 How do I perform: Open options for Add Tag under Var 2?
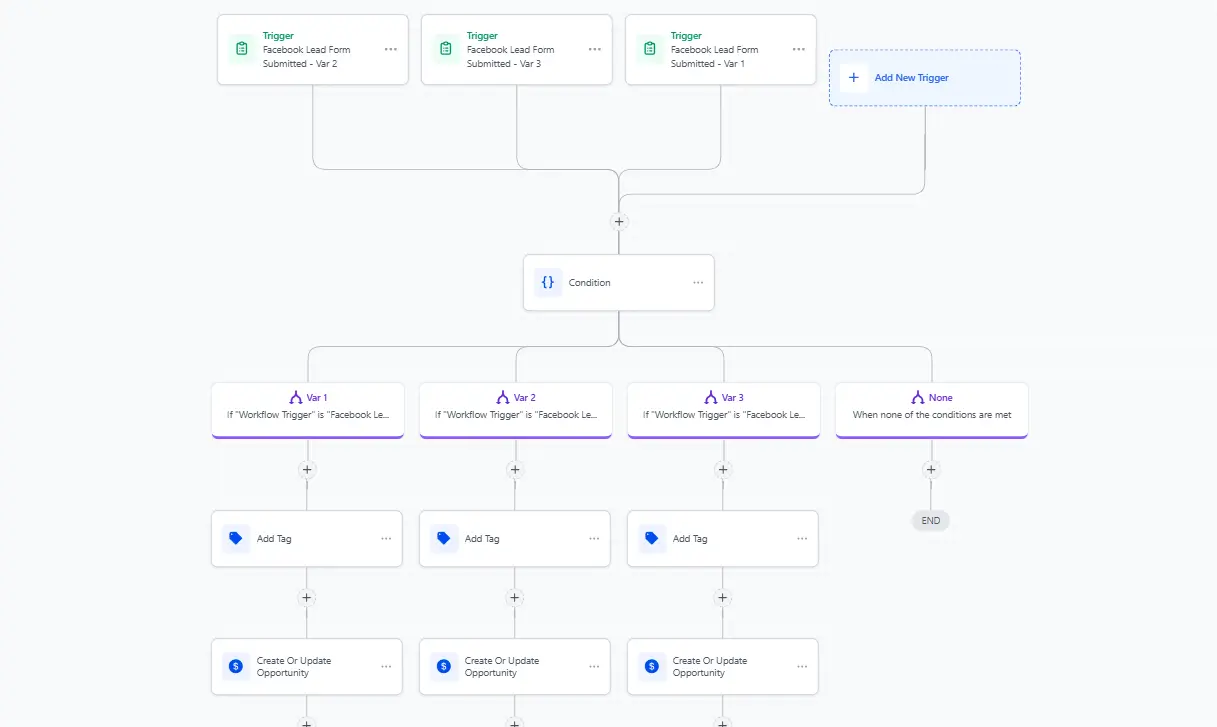pyautogui.click(x=594, y=538)
